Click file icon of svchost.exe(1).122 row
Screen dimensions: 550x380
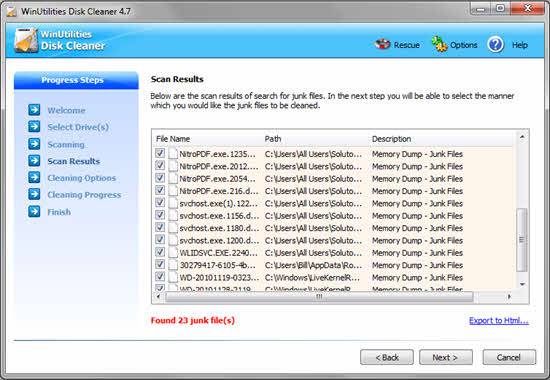[x=173, y=203]
